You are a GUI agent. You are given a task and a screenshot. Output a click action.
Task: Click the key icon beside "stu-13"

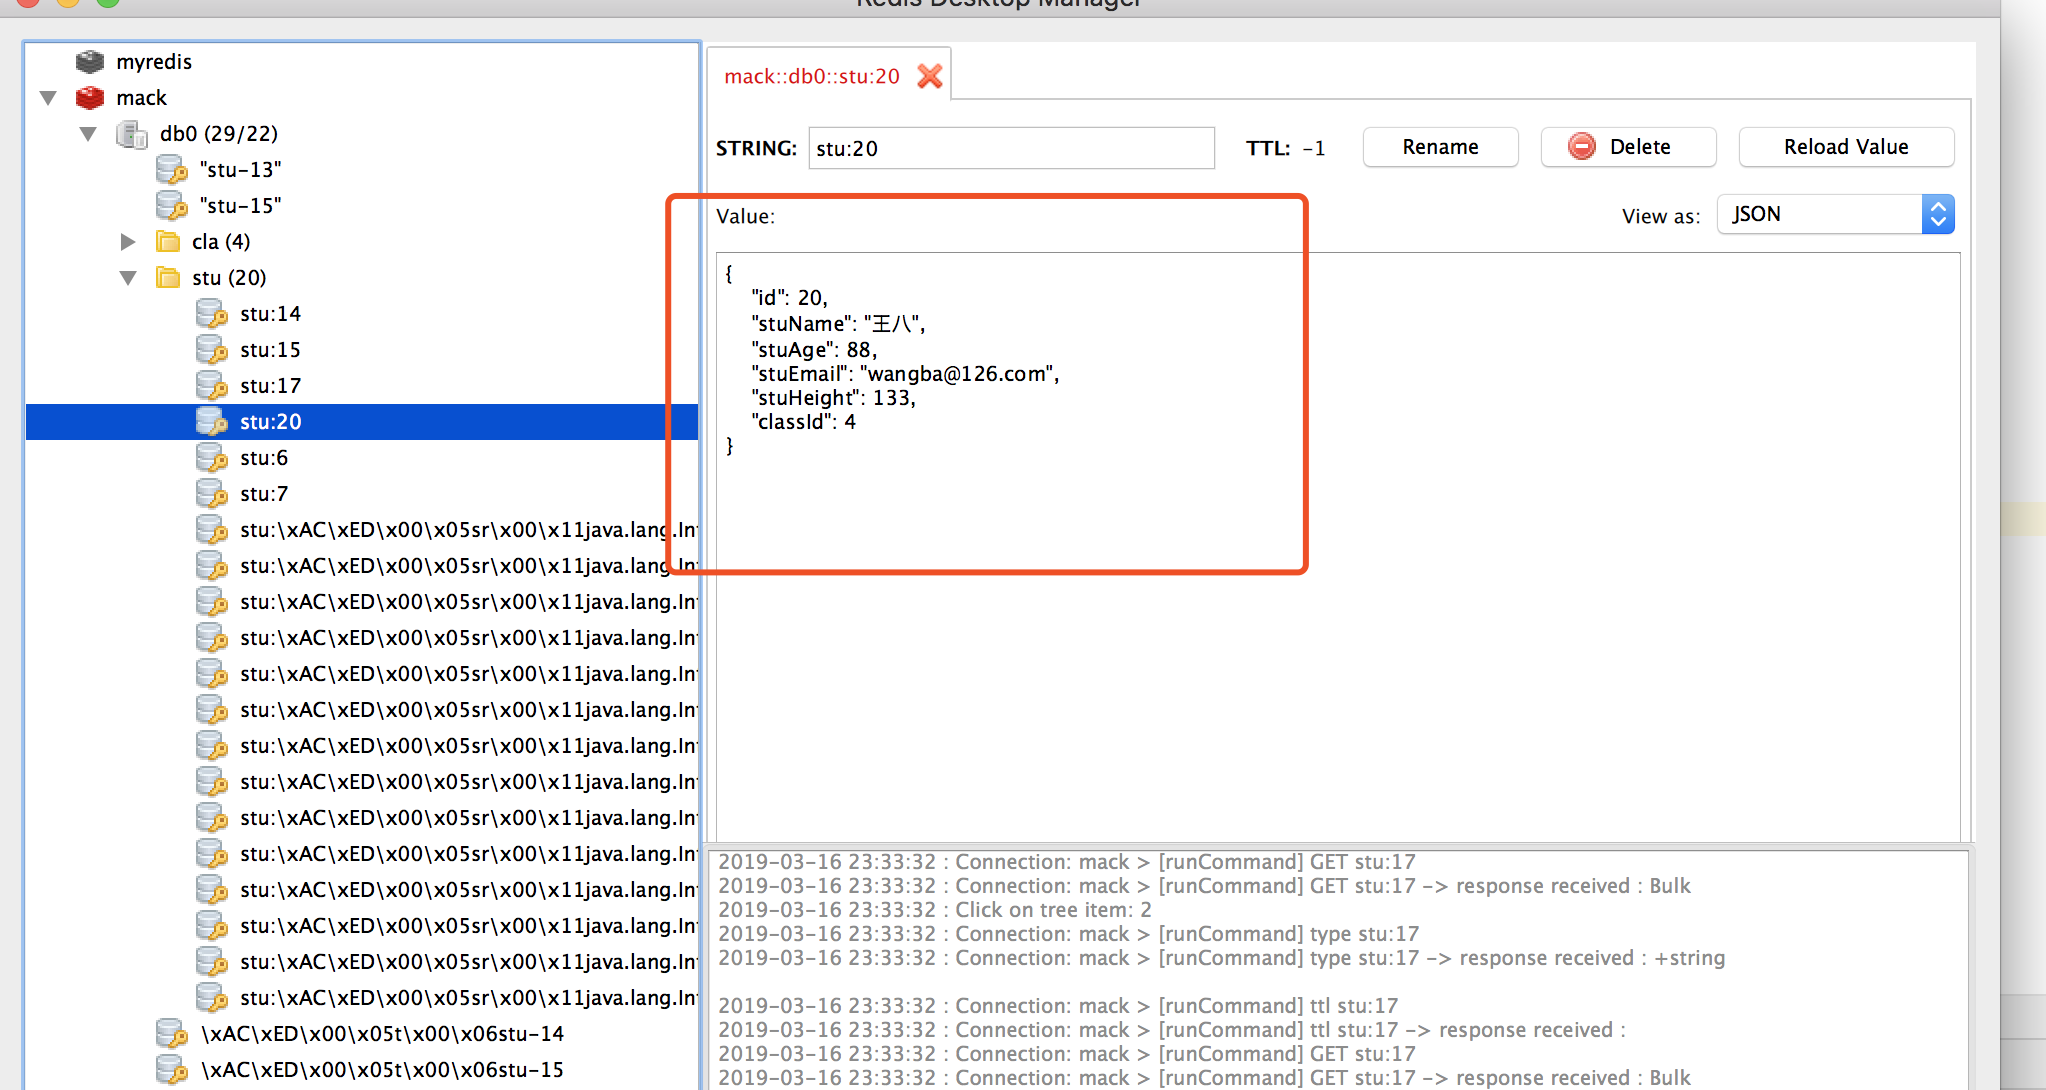point(172,170)
